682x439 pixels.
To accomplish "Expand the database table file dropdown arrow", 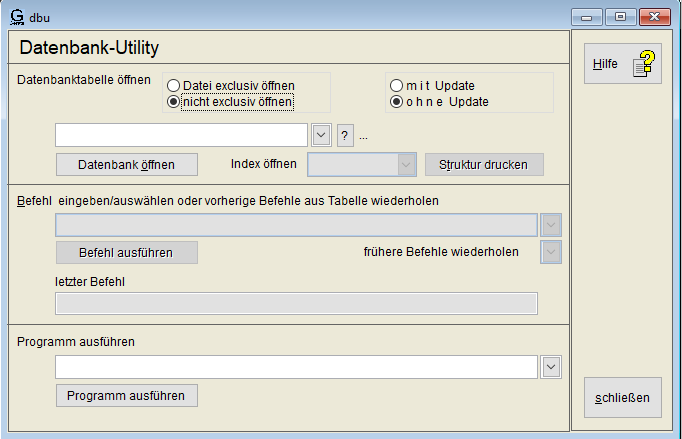I will tap(321, 135).
